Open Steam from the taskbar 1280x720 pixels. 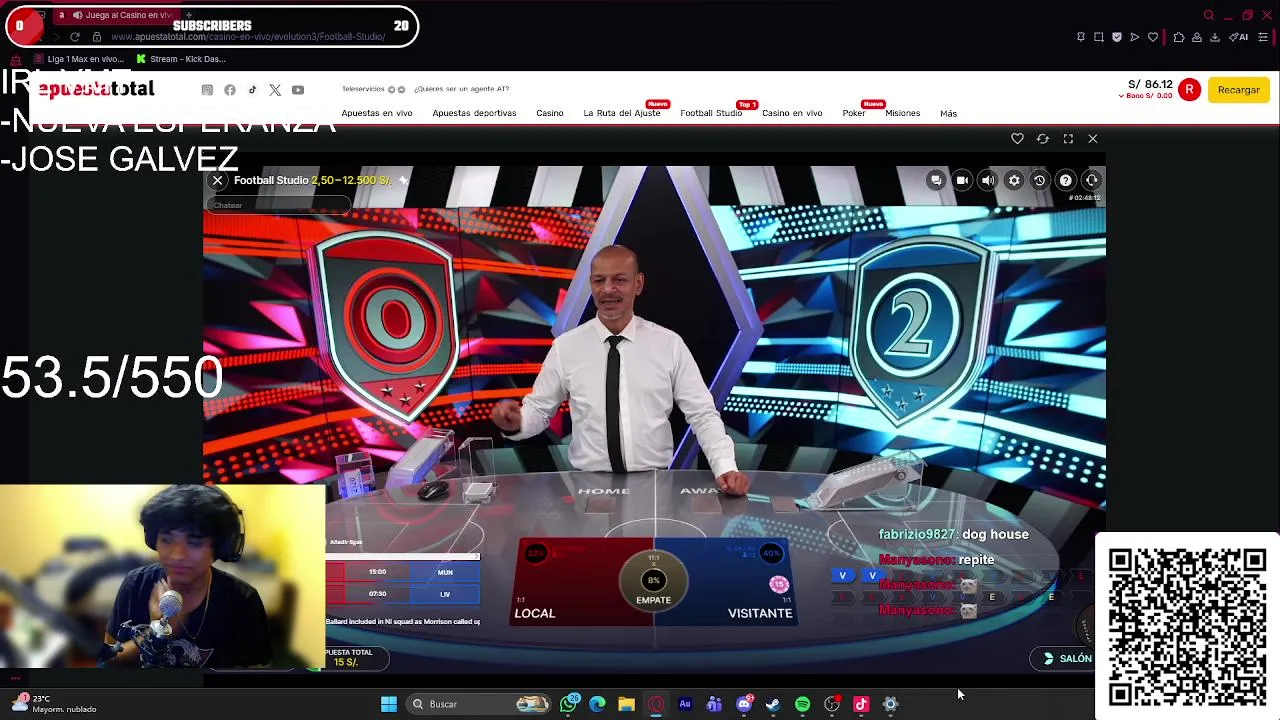pyautogui.click(x=773, y=704)
